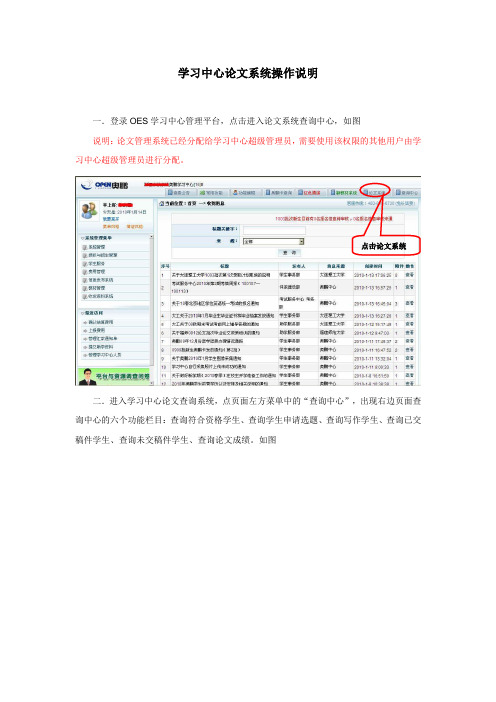
Task: Click the home icon beside 当前位置
Action: click(162, 203)
